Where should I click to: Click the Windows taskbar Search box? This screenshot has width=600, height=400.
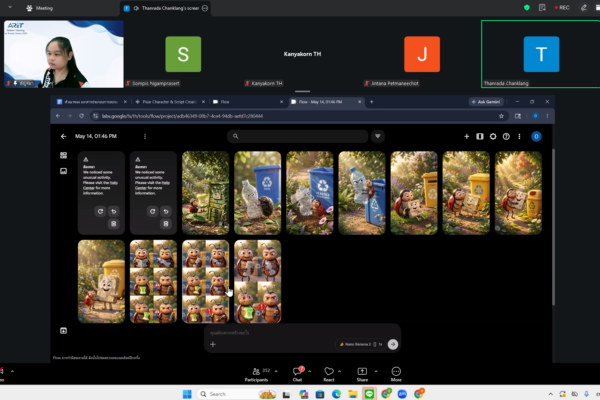point(237,394)
